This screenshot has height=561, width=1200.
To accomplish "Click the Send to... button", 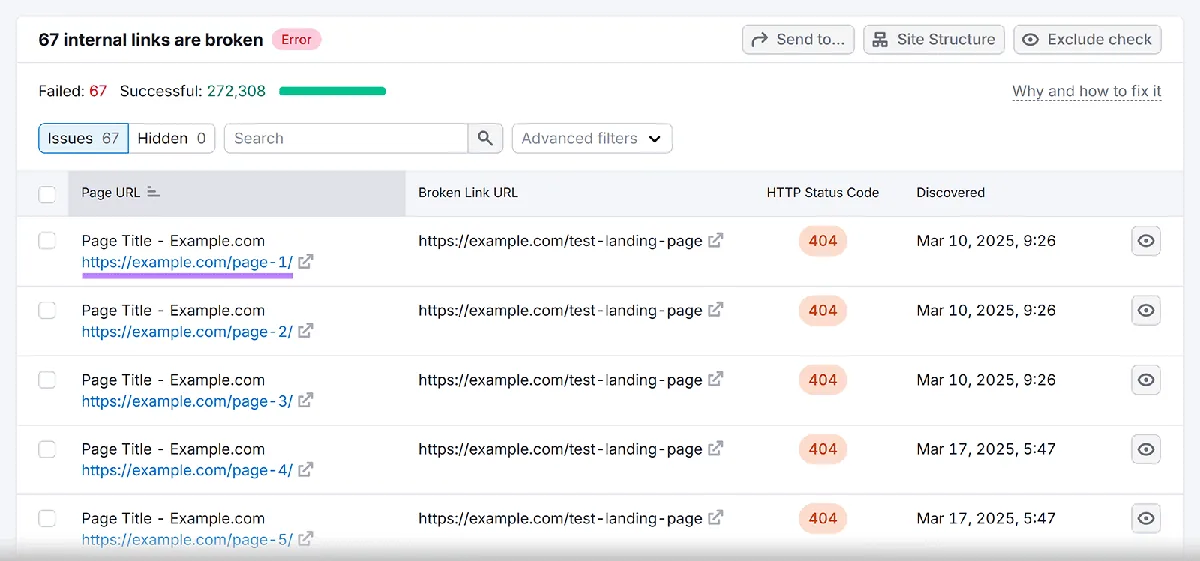I will point(798,39).
